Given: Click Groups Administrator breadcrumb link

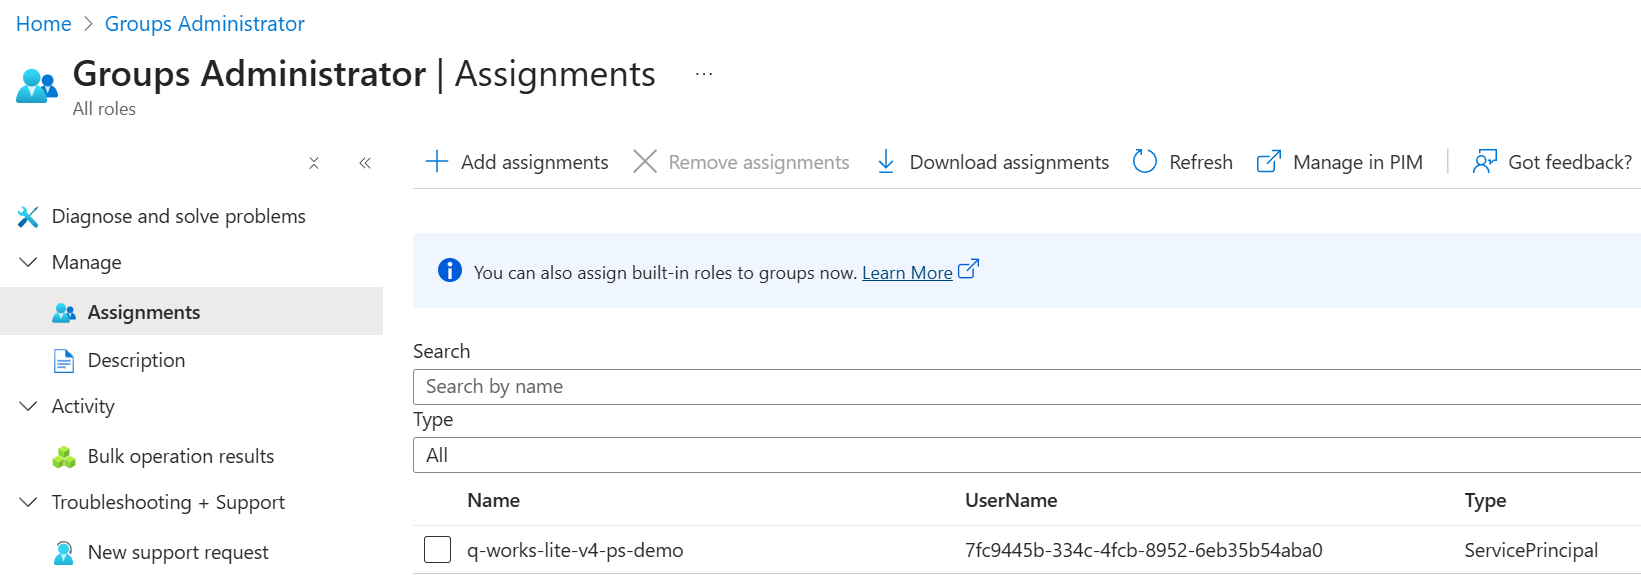Looking at the screenshot, I should [204, 24].
